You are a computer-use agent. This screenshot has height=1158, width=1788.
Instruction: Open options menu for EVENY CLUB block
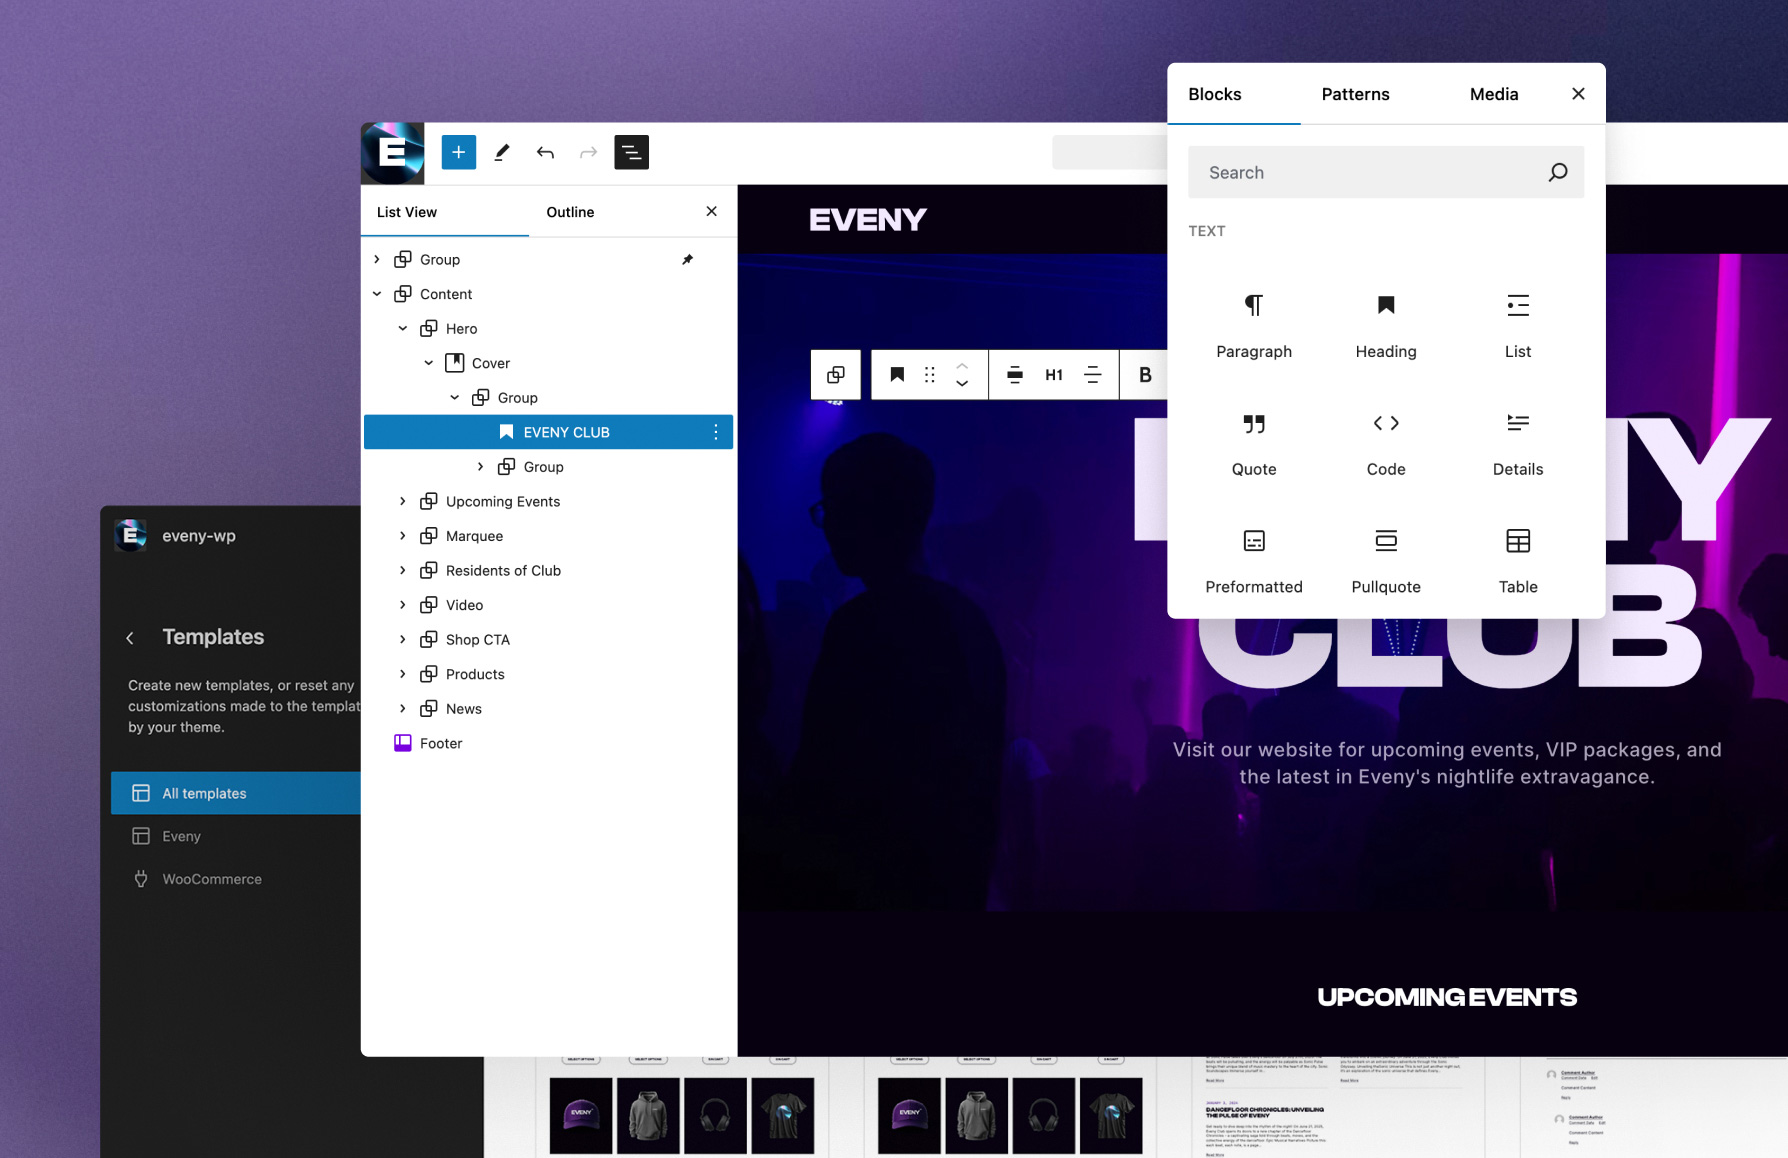click(x=715, y=431)
